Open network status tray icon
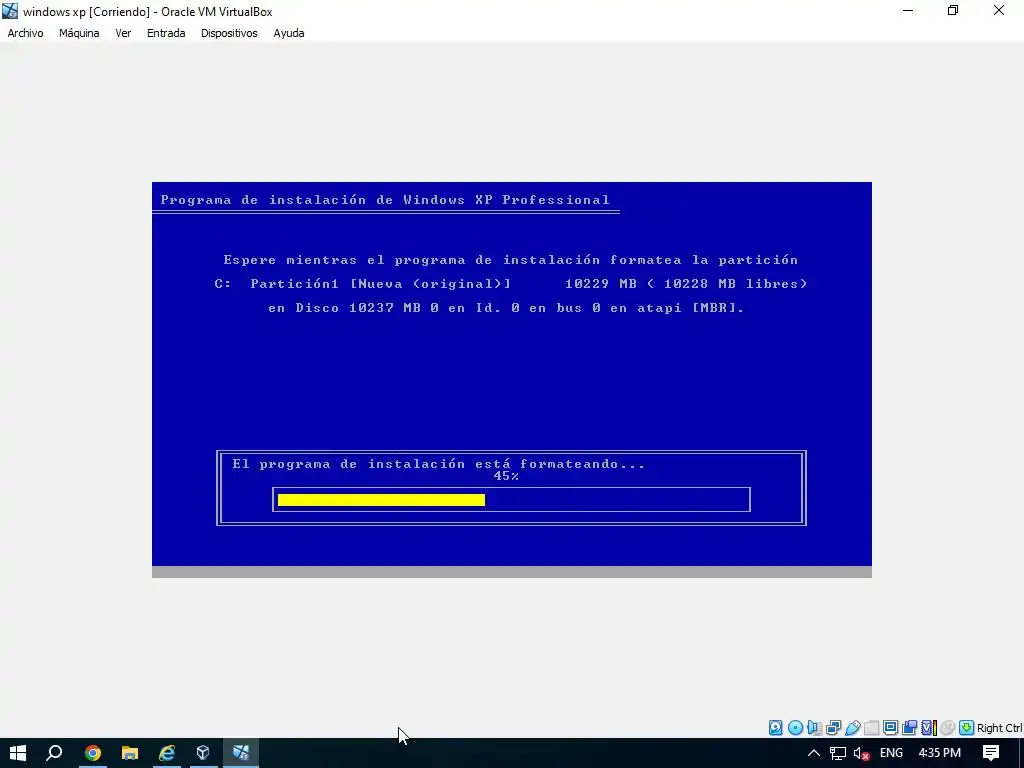Screen dimensions: 1024x768 tap(838, 753)
